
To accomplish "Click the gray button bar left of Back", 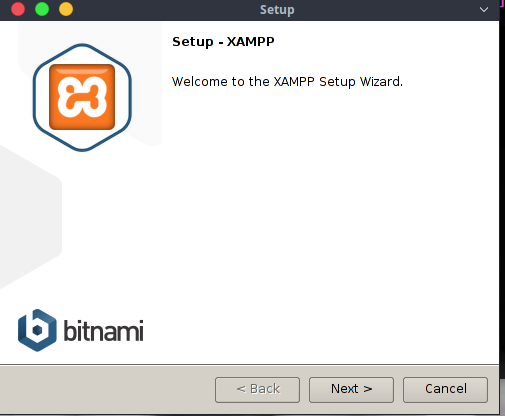I will [107, 390].
